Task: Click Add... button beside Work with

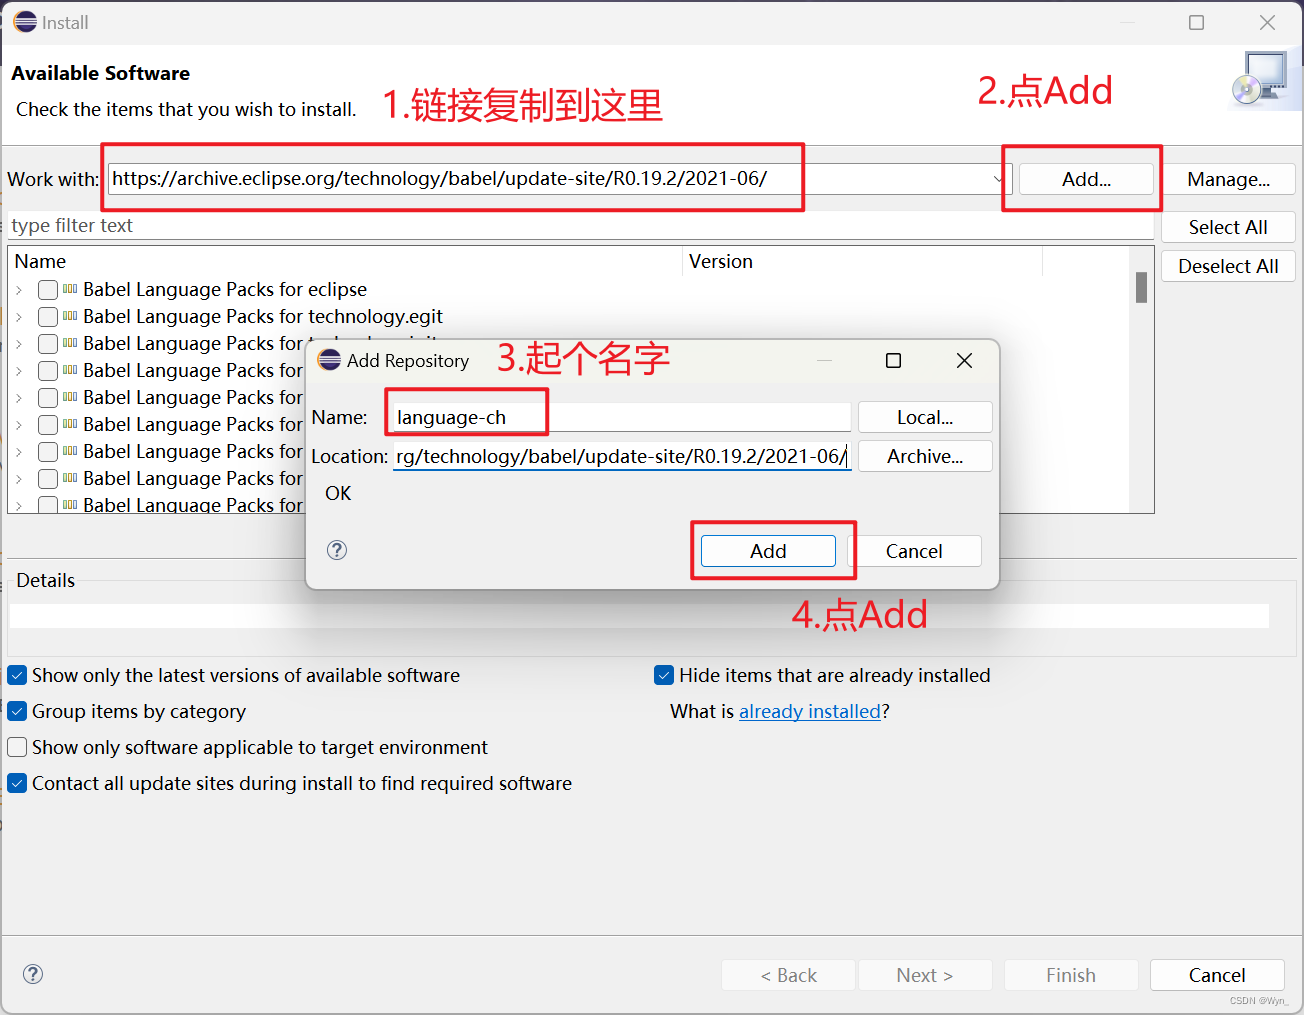Action: (x=1086, y=179)
